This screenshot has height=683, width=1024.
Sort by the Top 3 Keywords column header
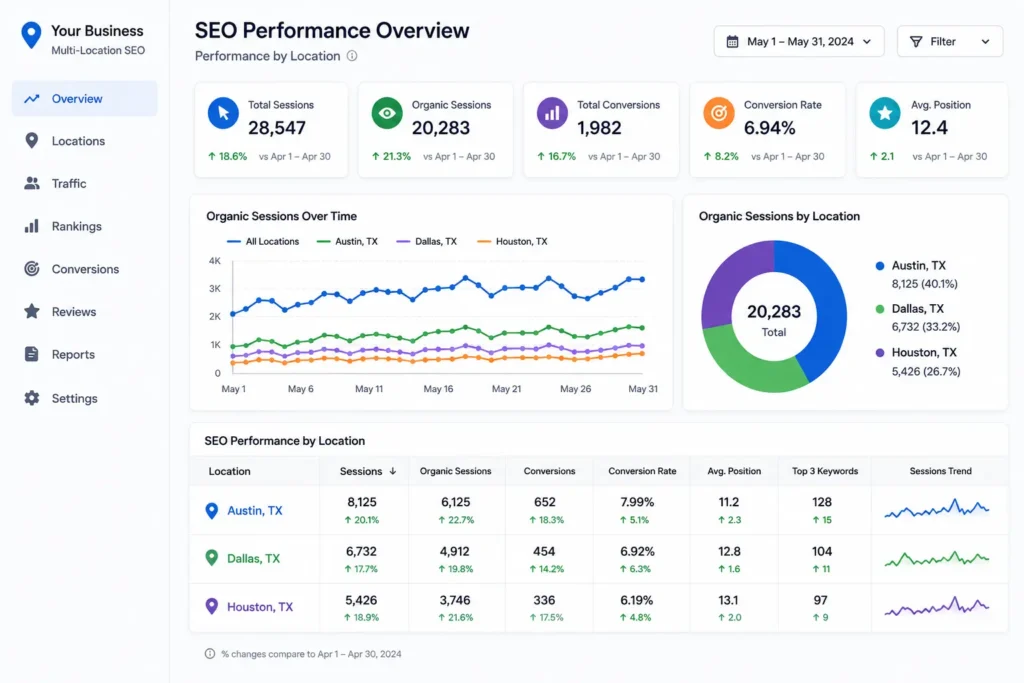pos(825,471)
